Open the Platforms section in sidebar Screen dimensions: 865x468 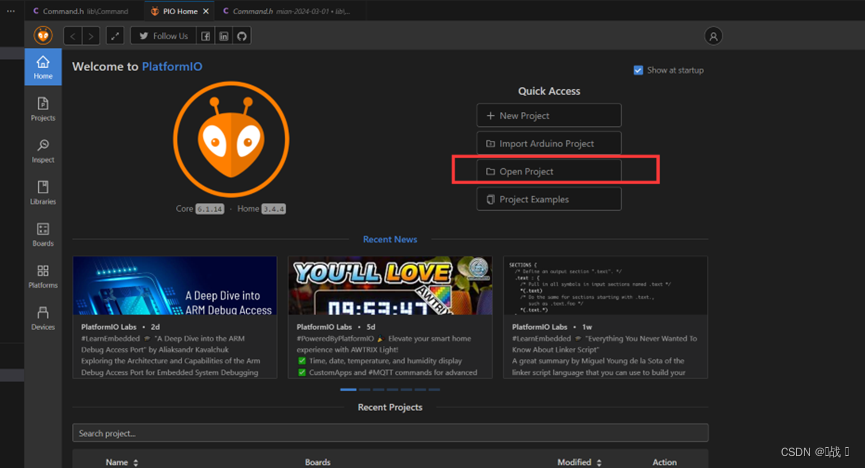(43, 276)
